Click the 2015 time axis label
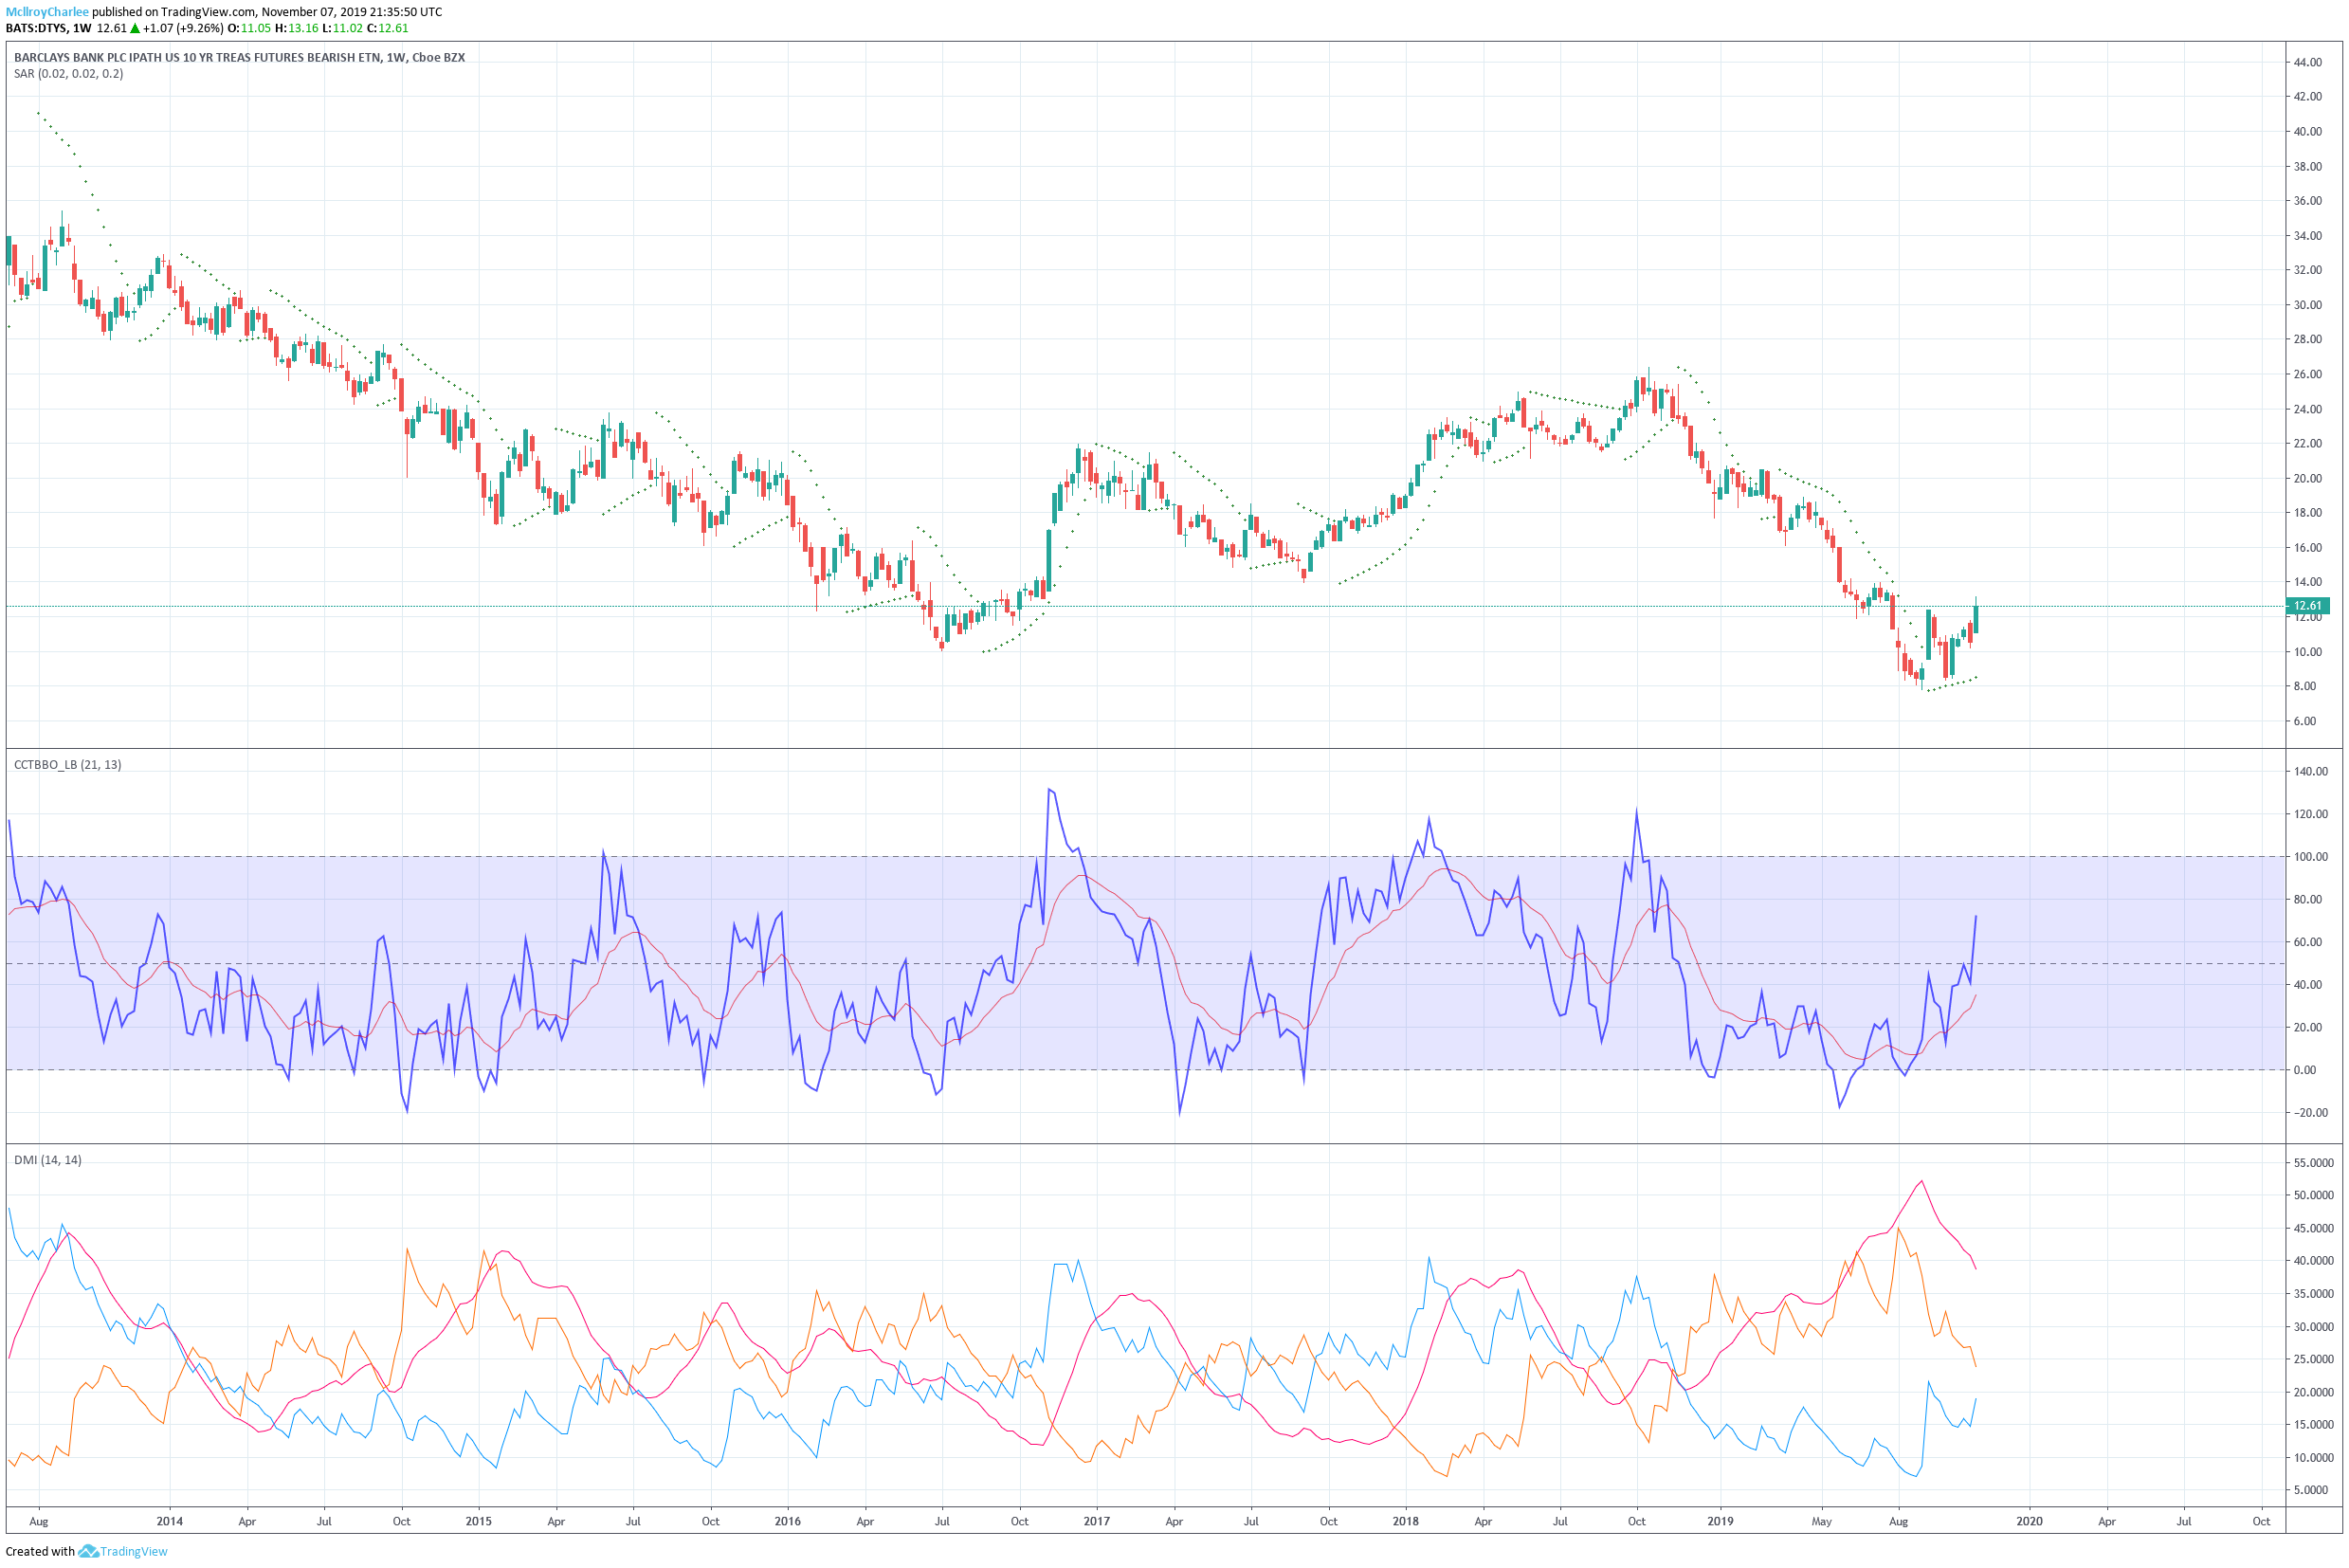2349x1568 pixels. (x=479, y=1522)
